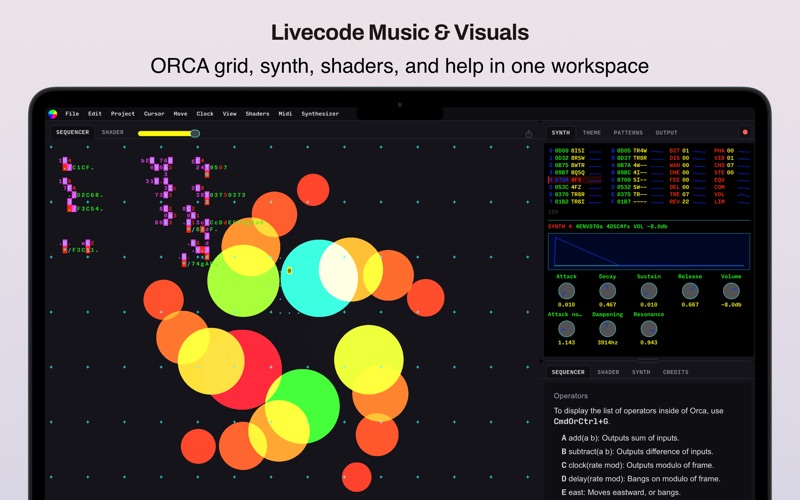
Task: Open SYNTH tab in the help panel
Action: pos(641,372)
